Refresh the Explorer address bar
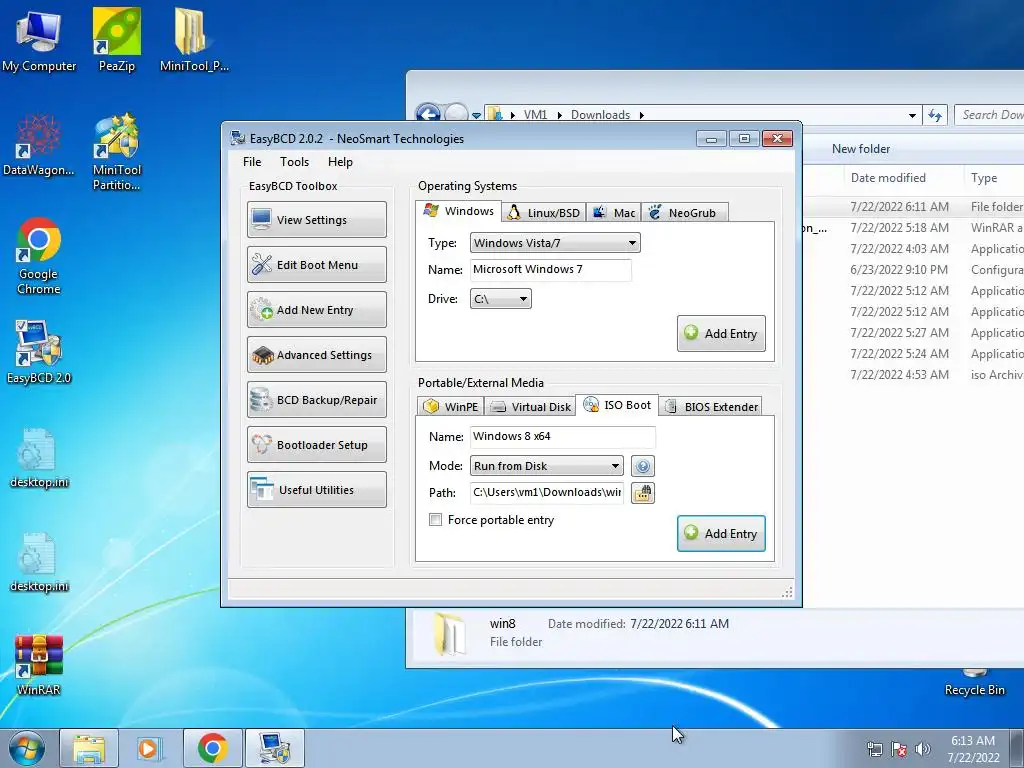The height and width of the screenshot is (768, 1024). (x=935, y=116)
